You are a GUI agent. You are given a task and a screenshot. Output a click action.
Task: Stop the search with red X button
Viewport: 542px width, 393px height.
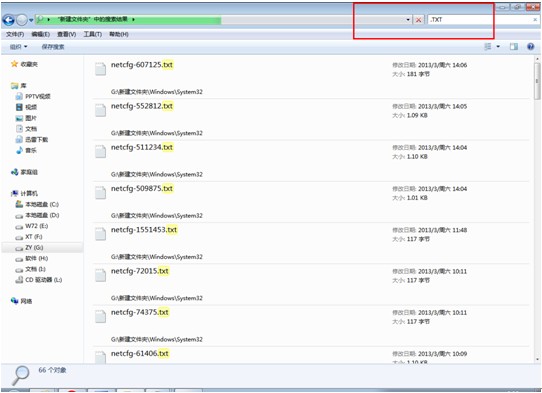(418, 20)
